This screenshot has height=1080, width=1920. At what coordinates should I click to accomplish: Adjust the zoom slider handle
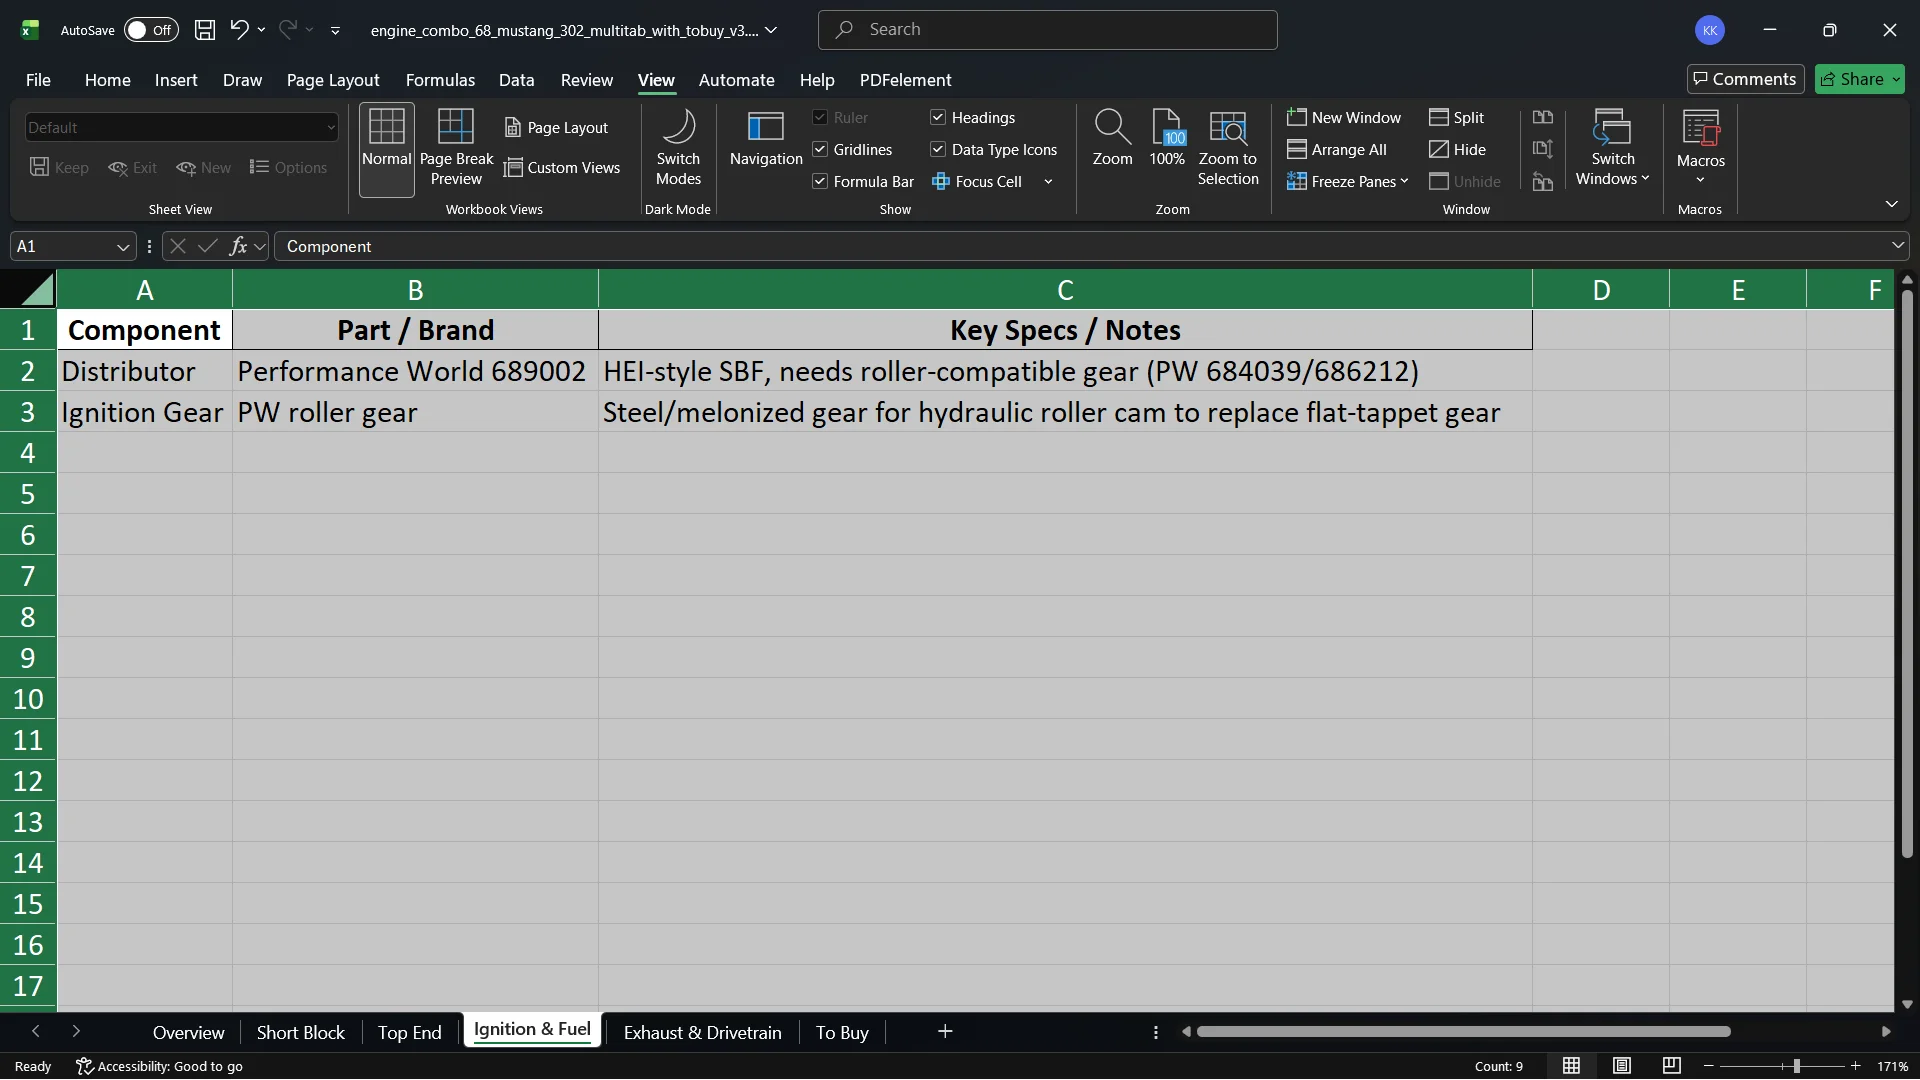(1796, 1066)
